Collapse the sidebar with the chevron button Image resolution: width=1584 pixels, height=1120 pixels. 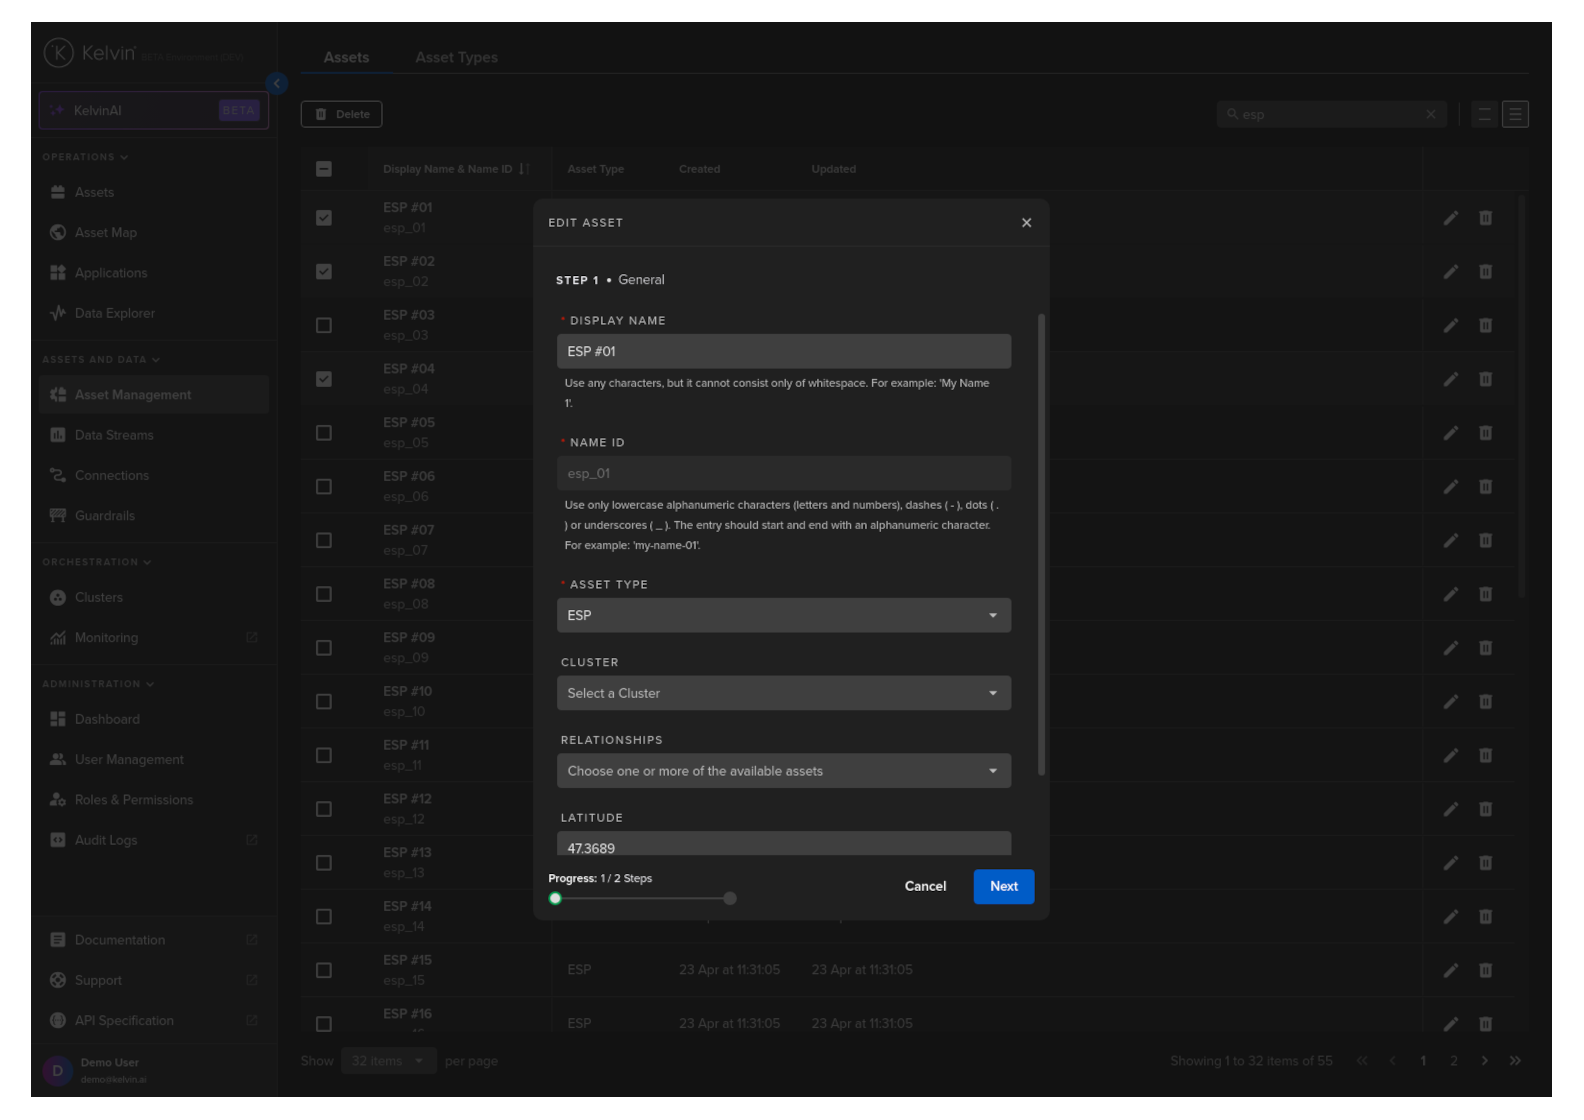tap(277, 84)
